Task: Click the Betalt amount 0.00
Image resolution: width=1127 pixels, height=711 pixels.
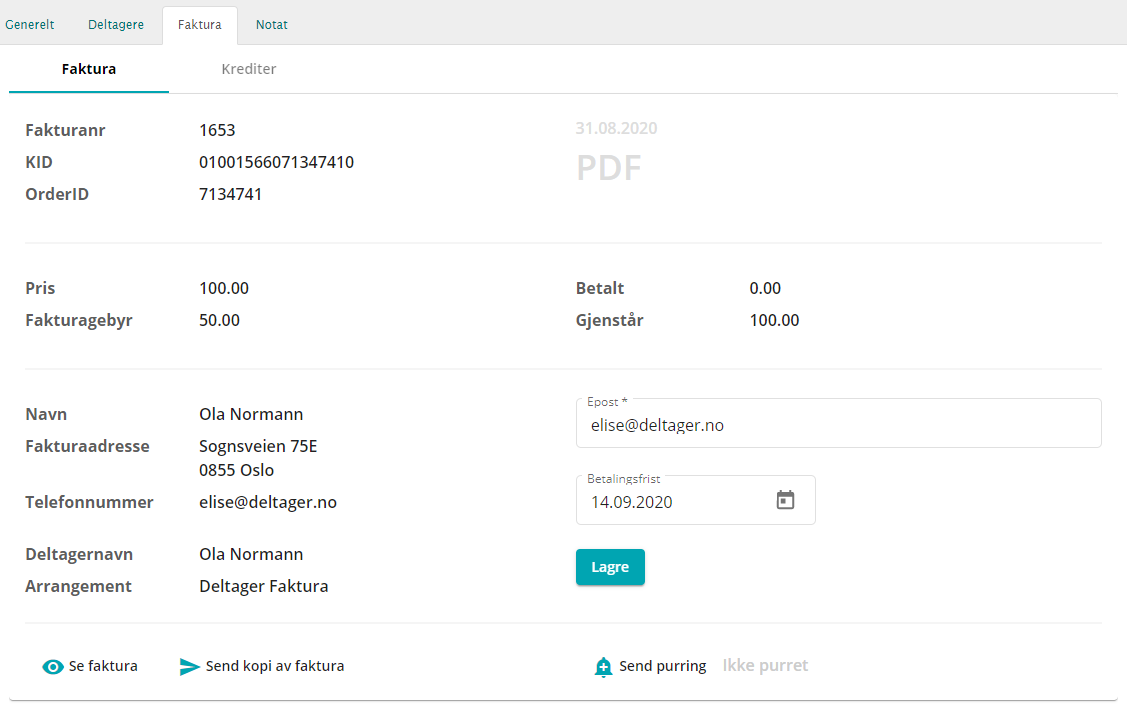Action: [765, 288]
